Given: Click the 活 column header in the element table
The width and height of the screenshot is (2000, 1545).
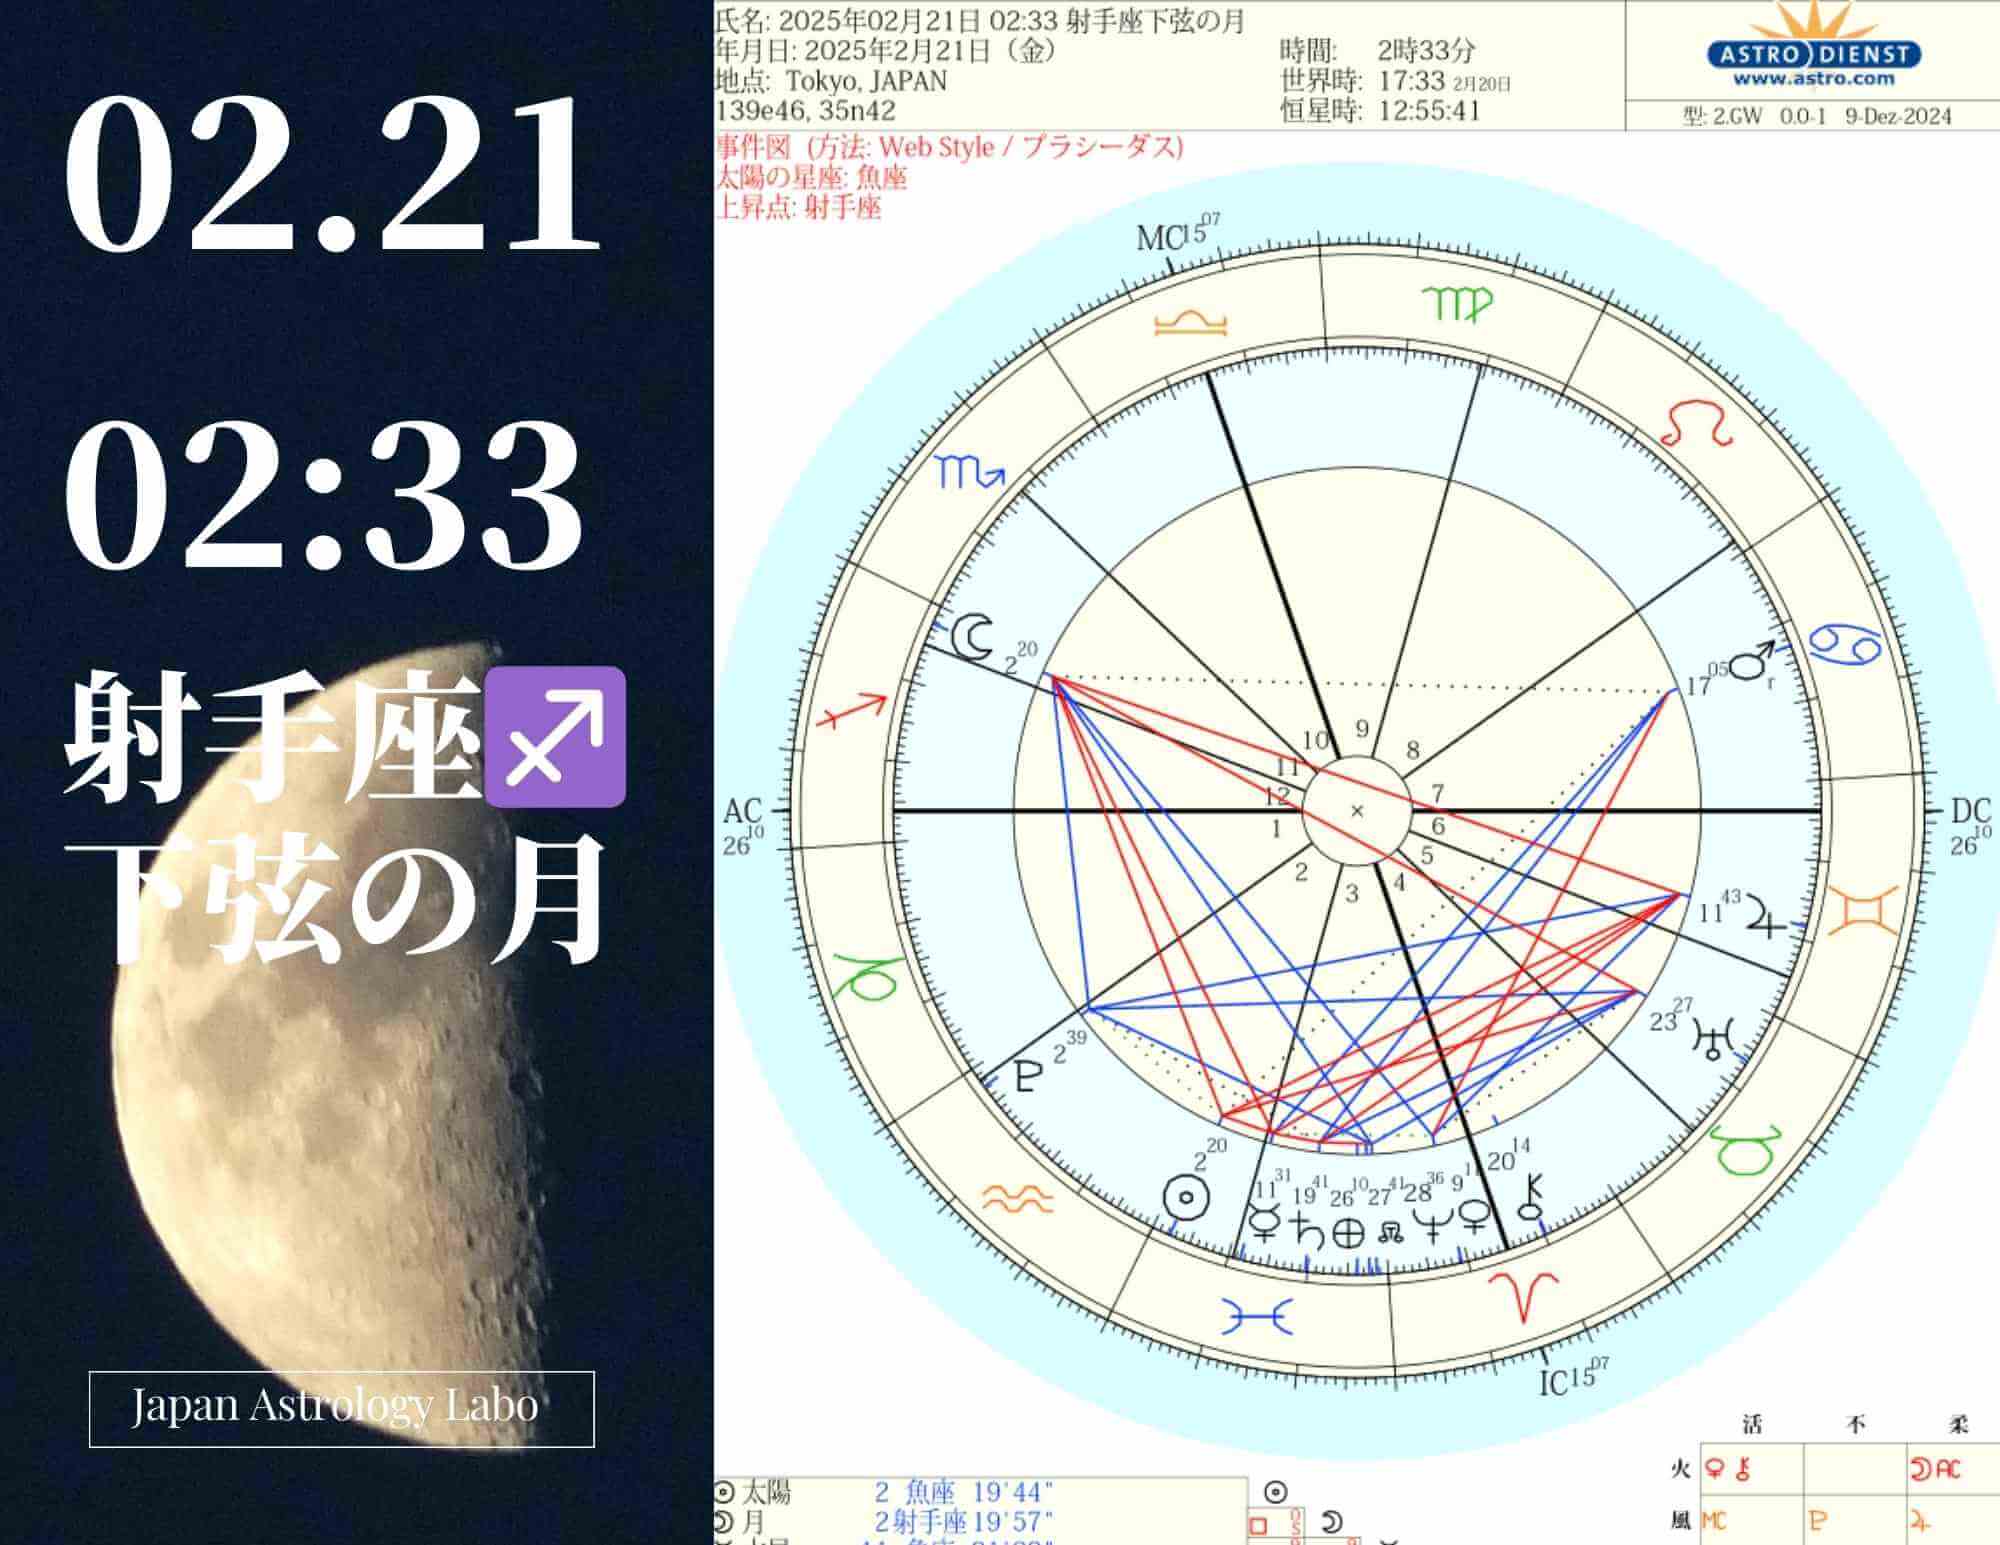Looking at the screenshot, I should click(x=1752, y=1424).
